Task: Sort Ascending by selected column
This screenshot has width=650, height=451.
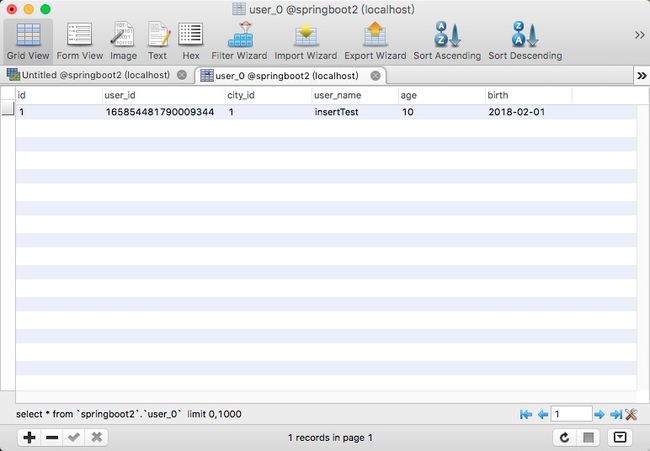Action: [447, 41]
